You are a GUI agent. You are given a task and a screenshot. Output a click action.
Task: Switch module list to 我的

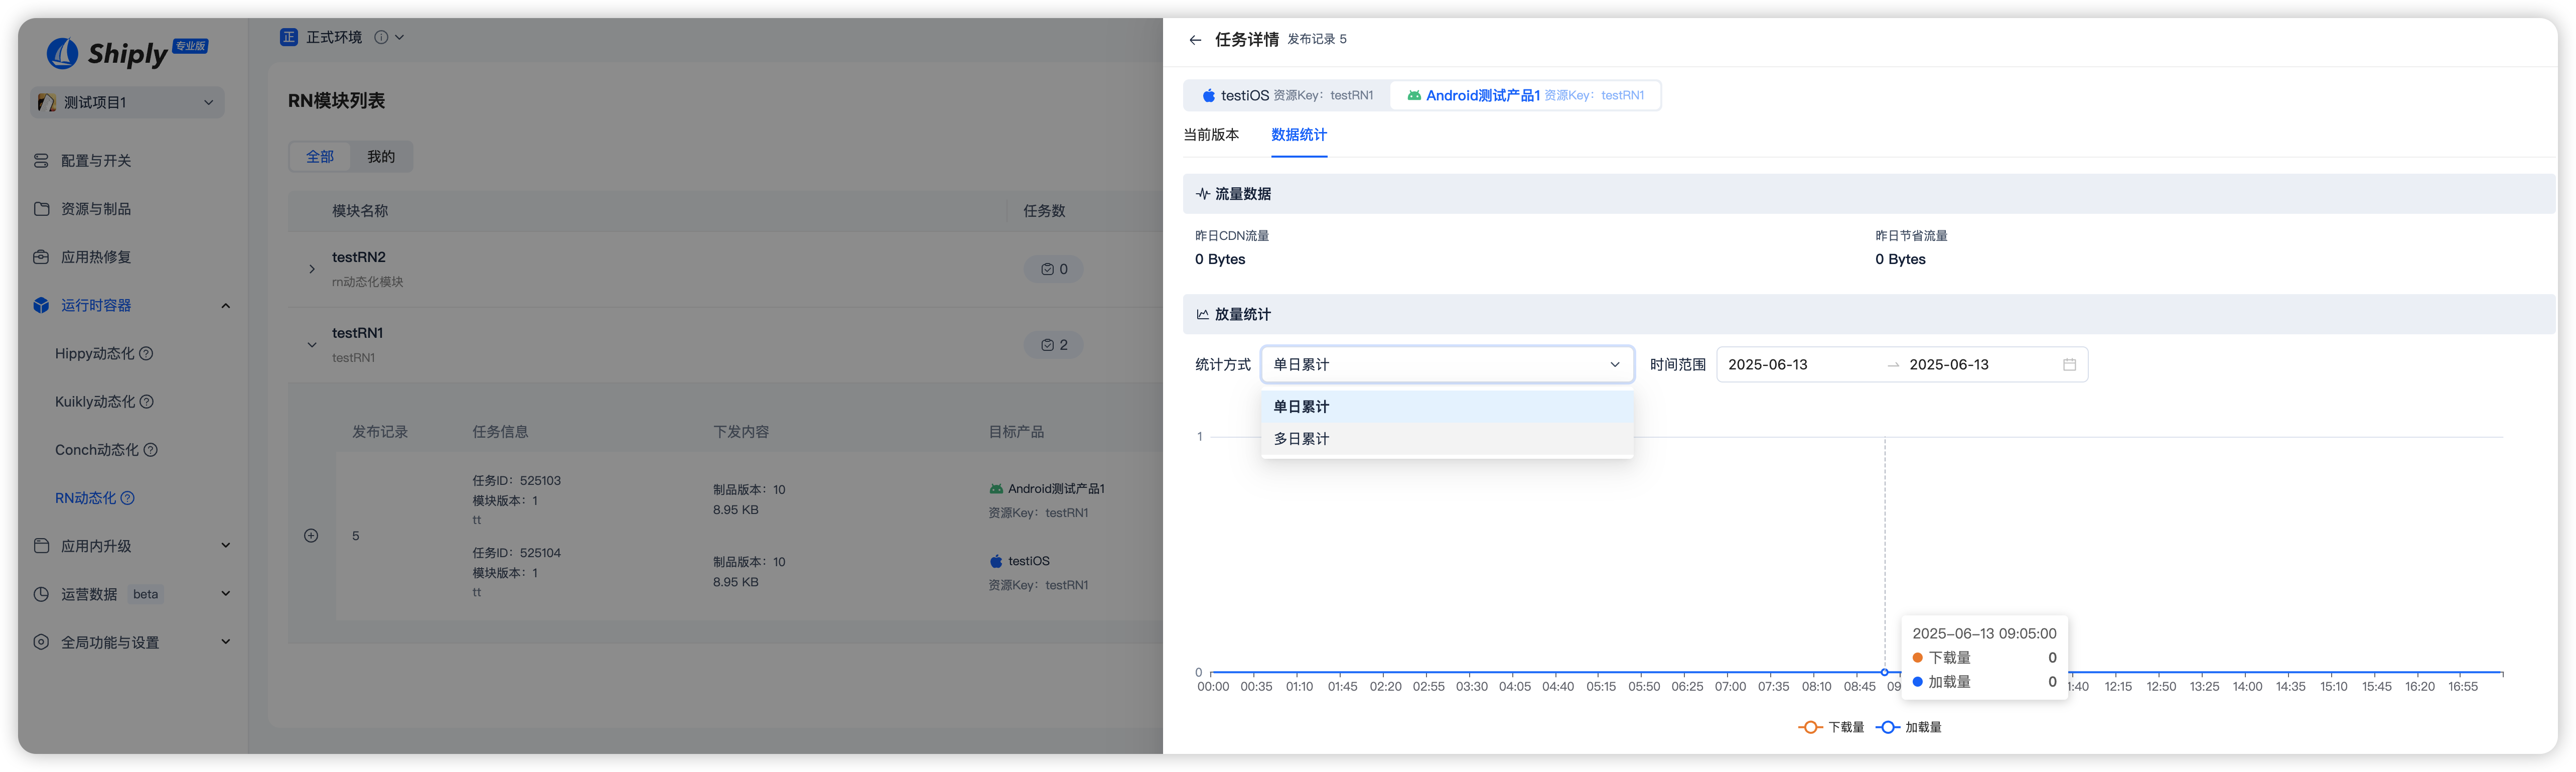coord(381,157)
